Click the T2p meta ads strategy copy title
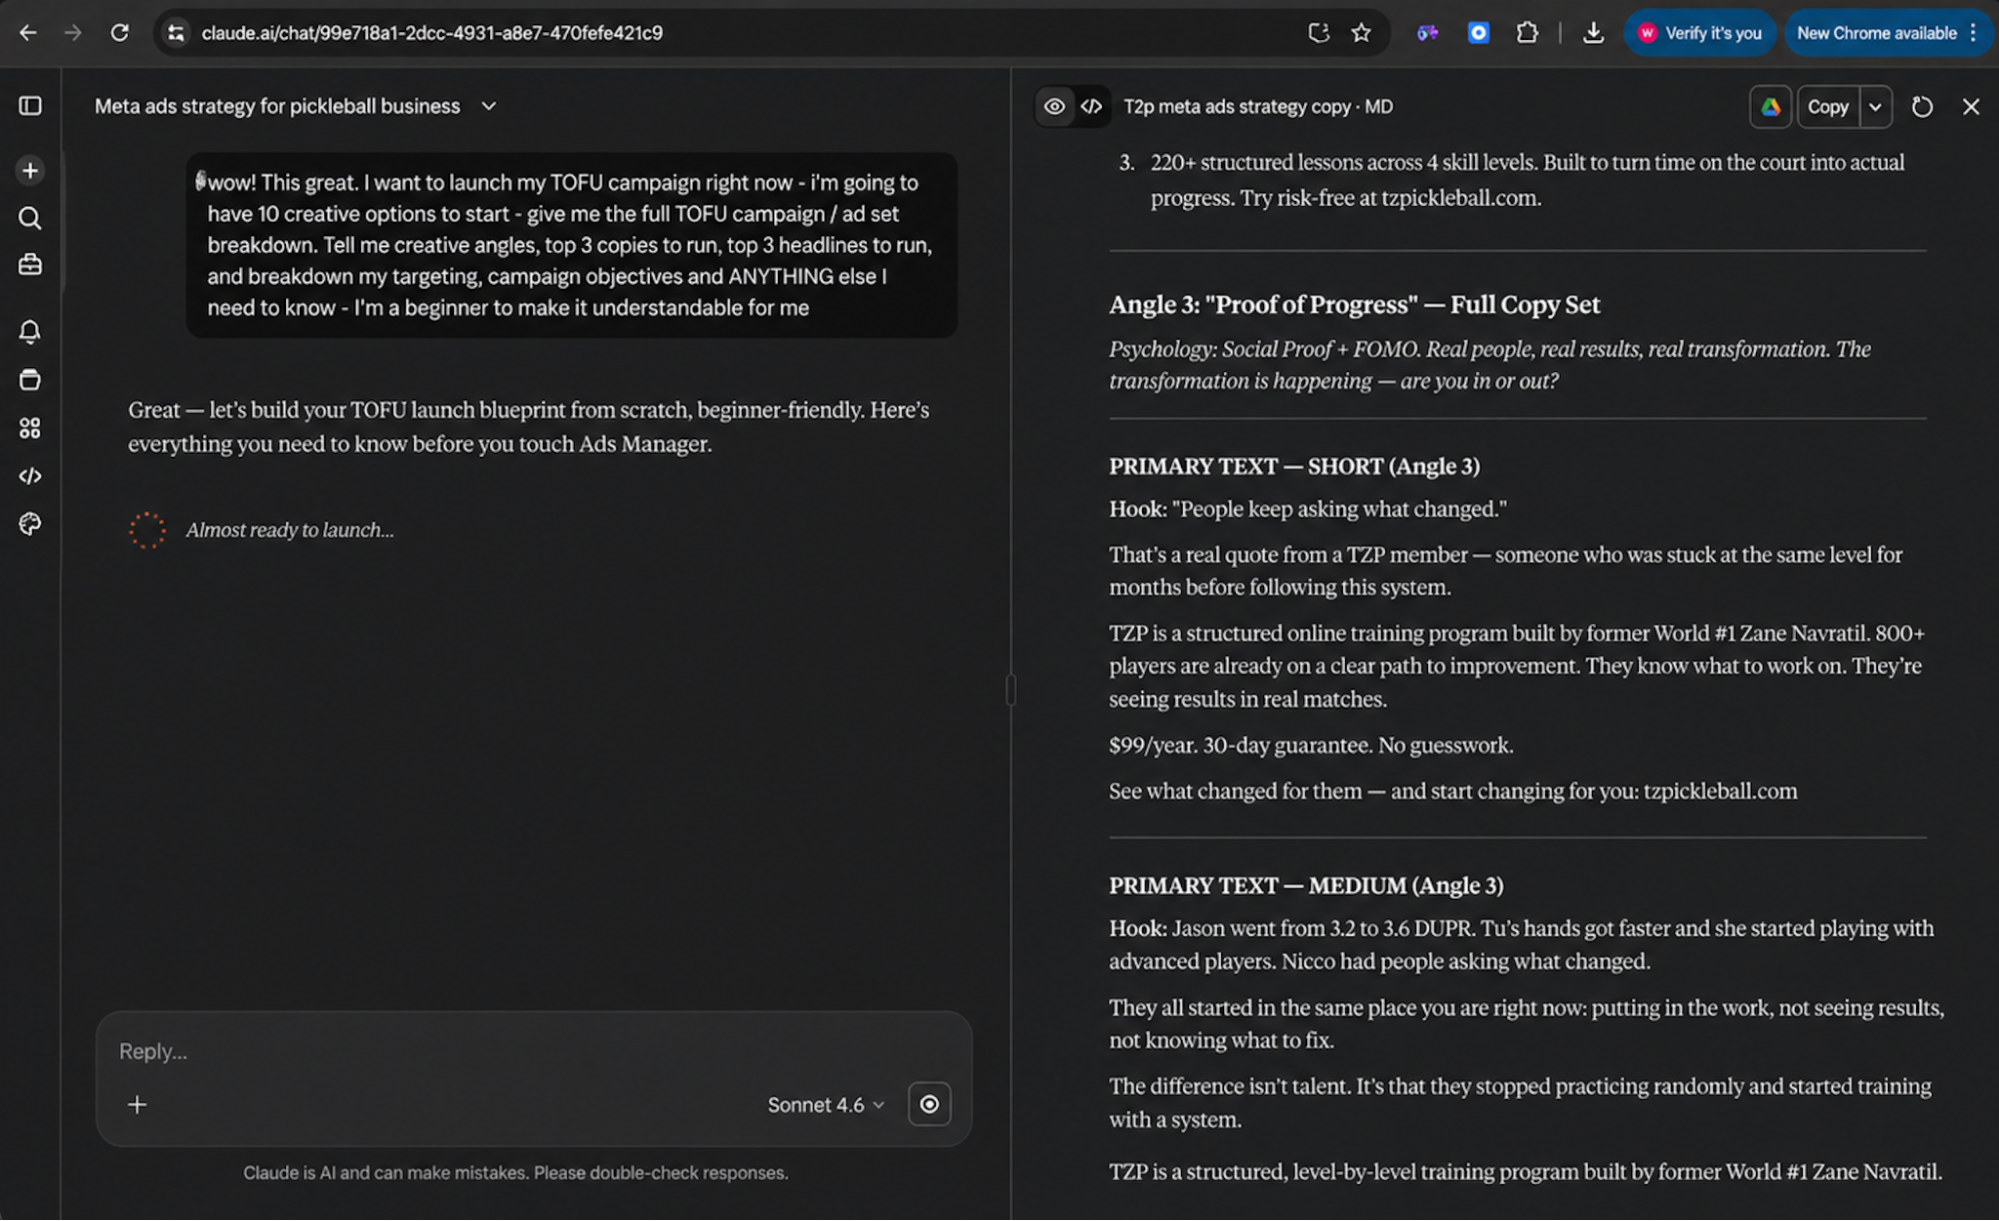This screenshot has width=1999, height=1221. (1258, 107)
